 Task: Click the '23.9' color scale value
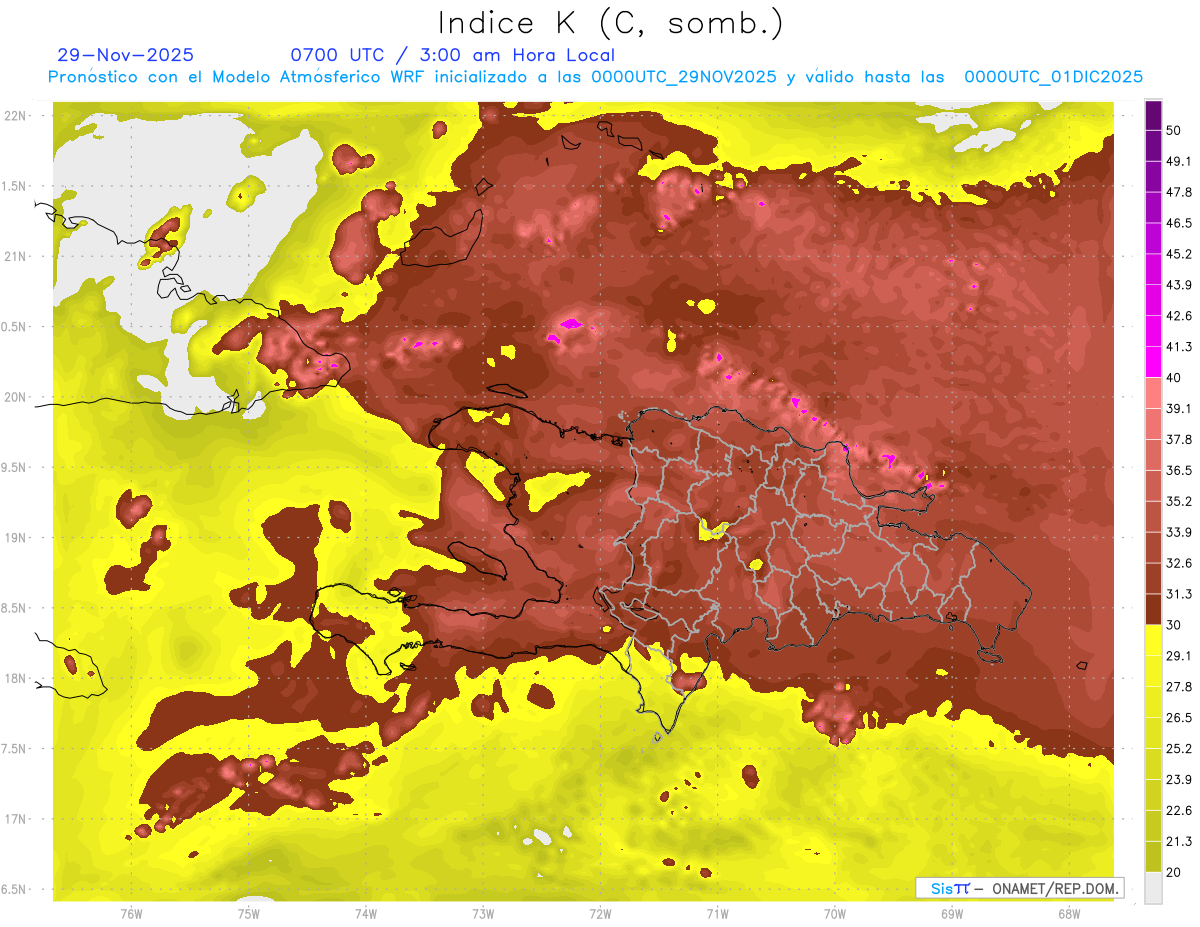[1179, 779]
